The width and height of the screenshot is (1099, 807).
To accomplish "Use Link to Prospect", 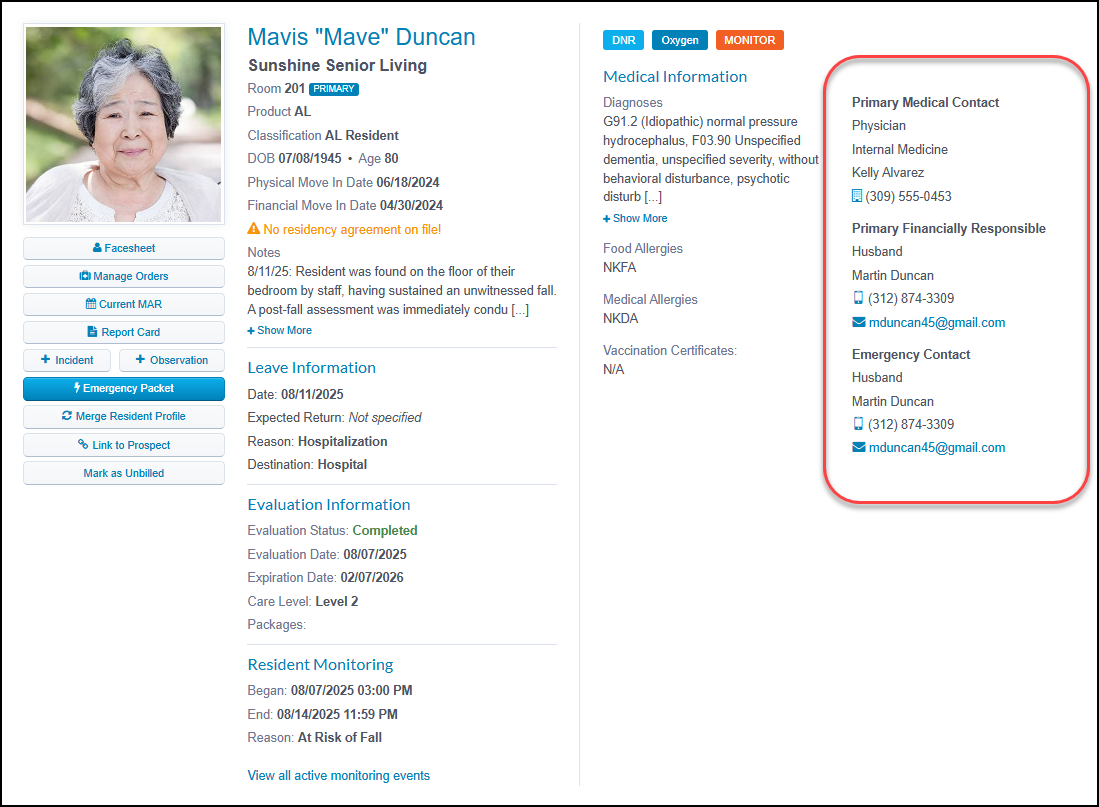I will pos(123,444).
